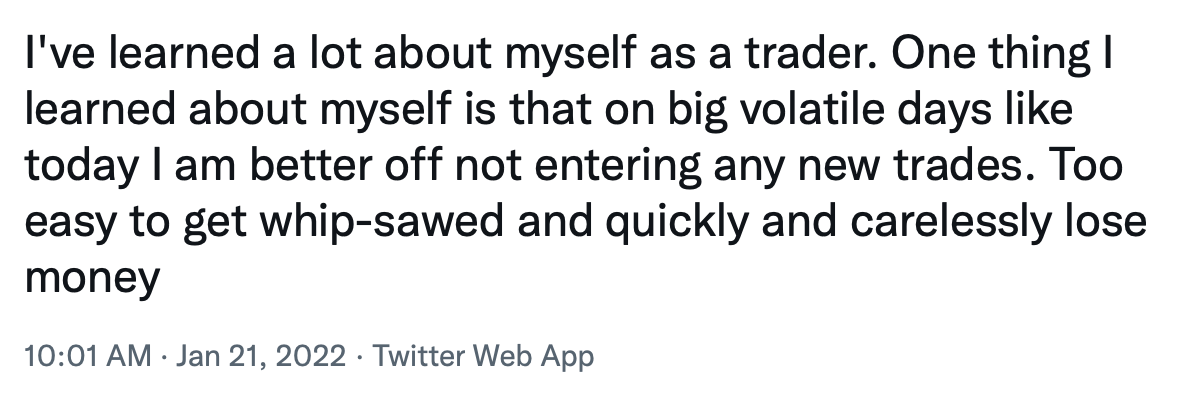Click the 10:01 AM timestamp link
This screenshot has height=396, width=1180.
coord(88,355)
